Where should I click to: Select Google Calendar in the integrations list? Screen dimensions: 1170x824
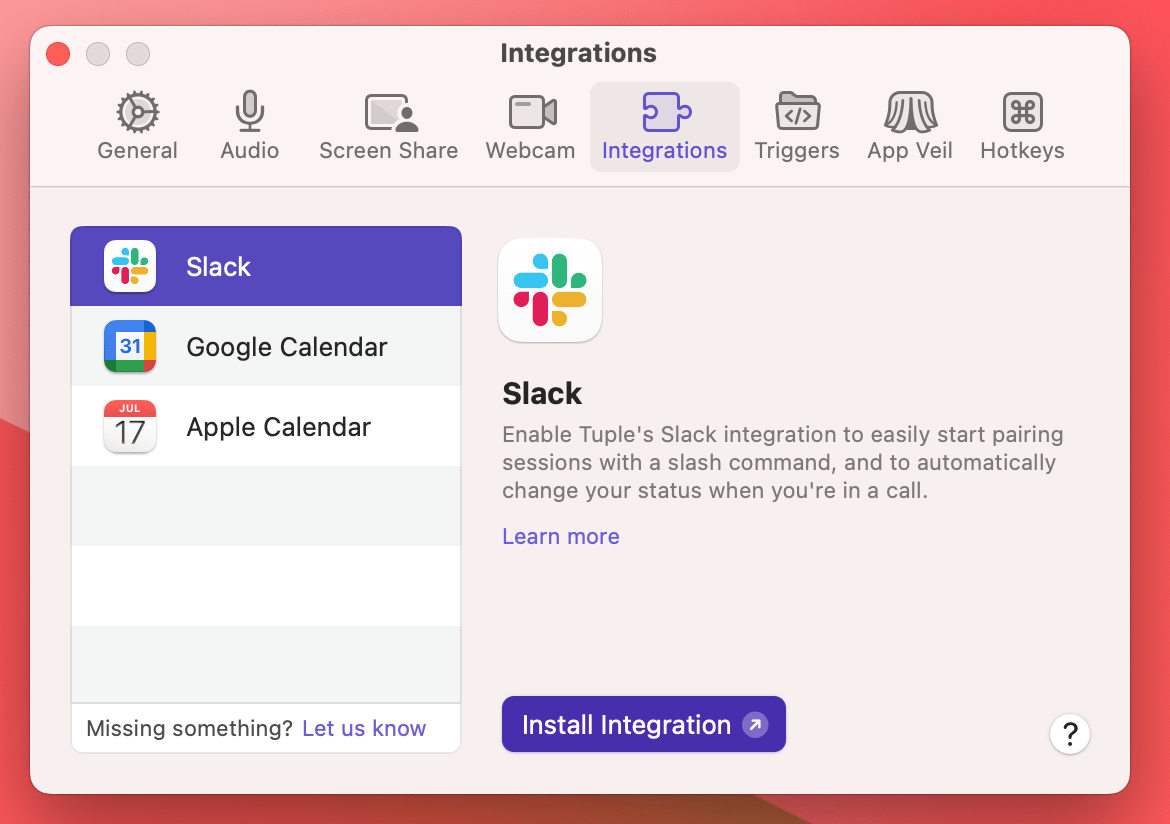pos(266,346)
